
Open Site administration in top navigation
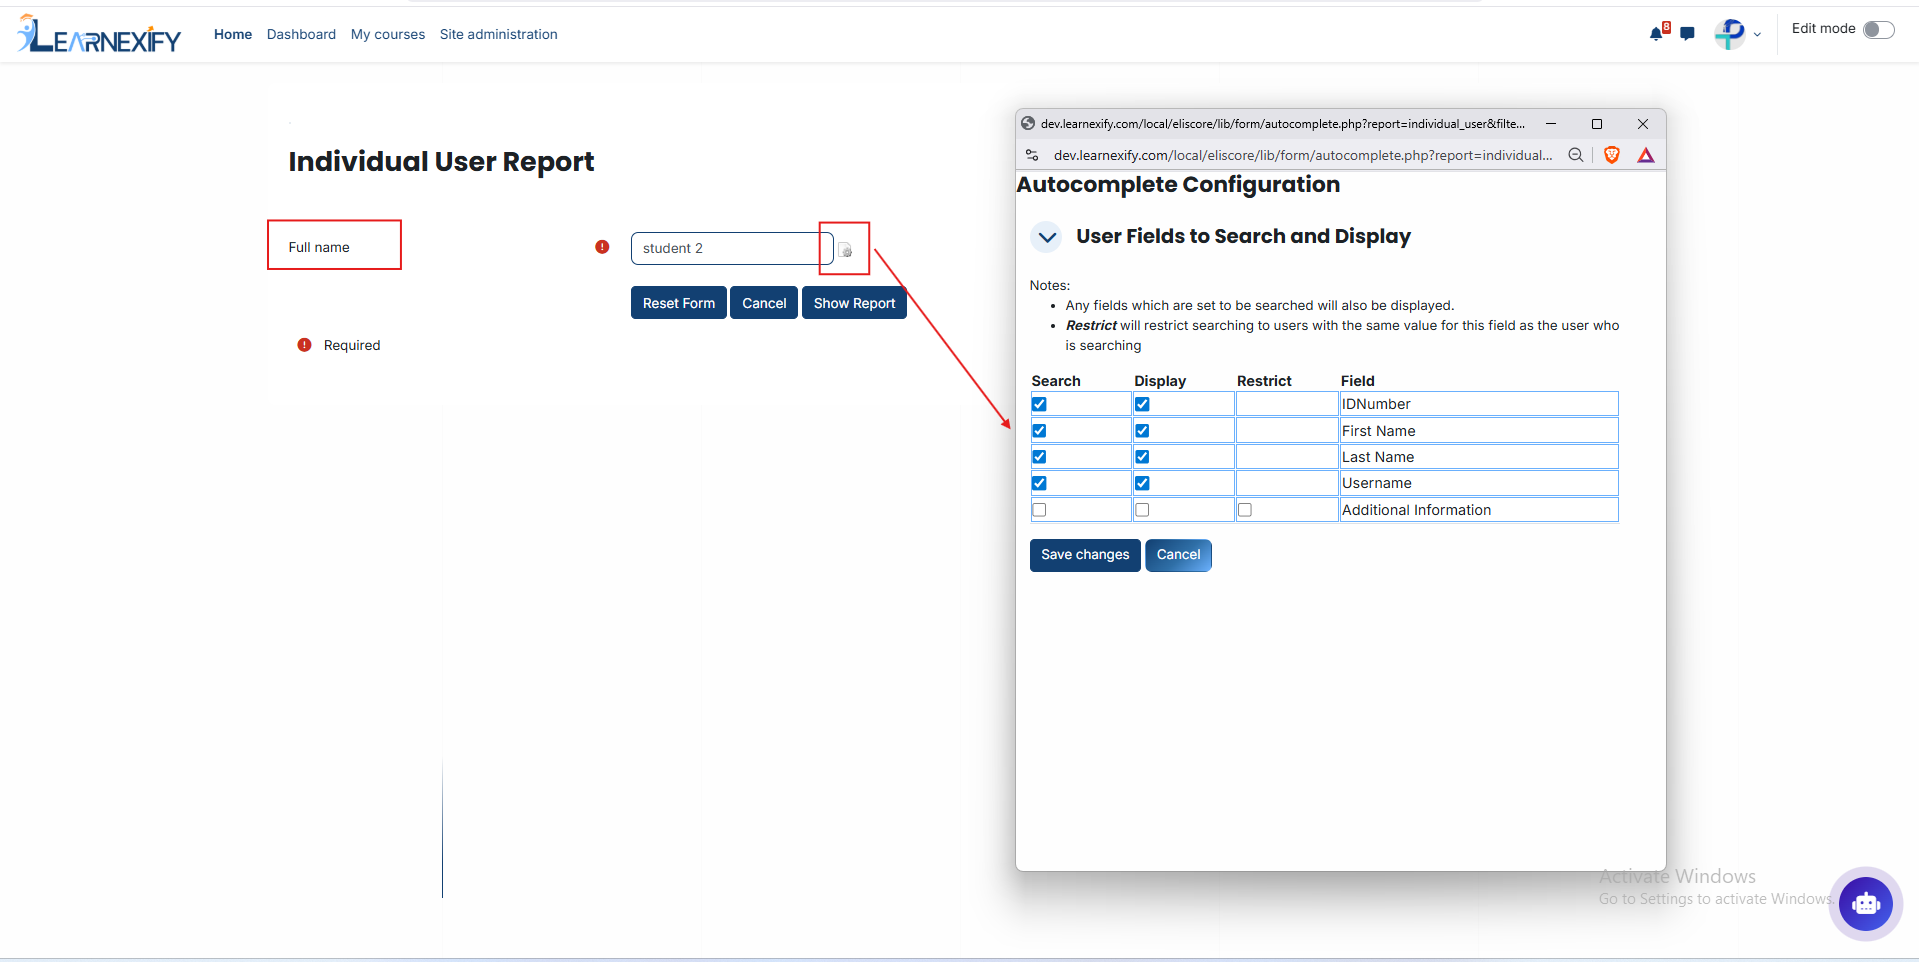[499, 34]
